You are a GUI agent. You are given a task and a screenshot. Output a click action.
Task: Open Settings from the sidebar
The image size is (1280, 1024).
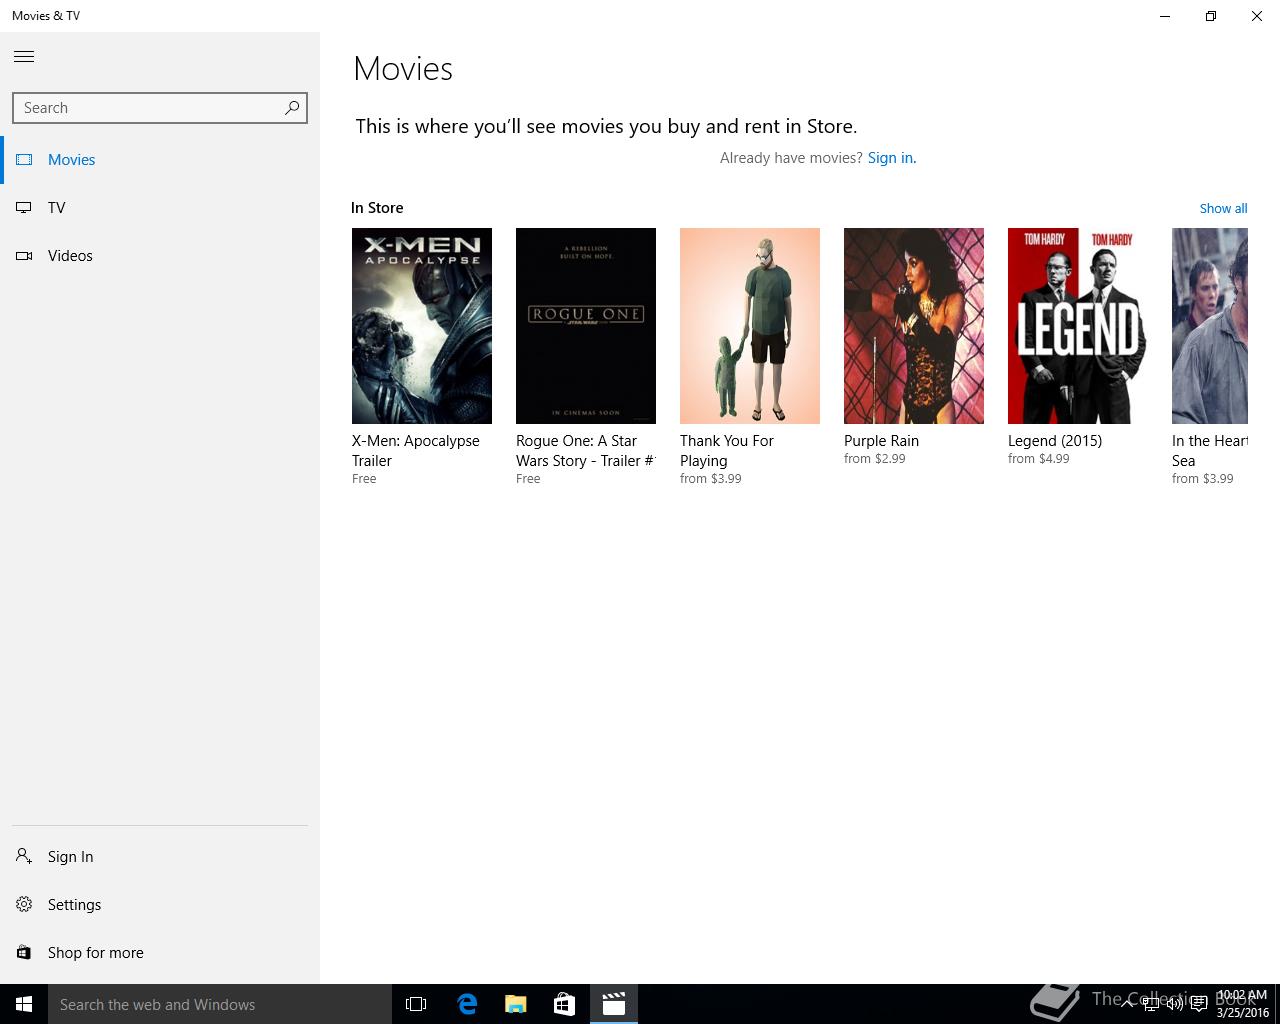[160, 905]
